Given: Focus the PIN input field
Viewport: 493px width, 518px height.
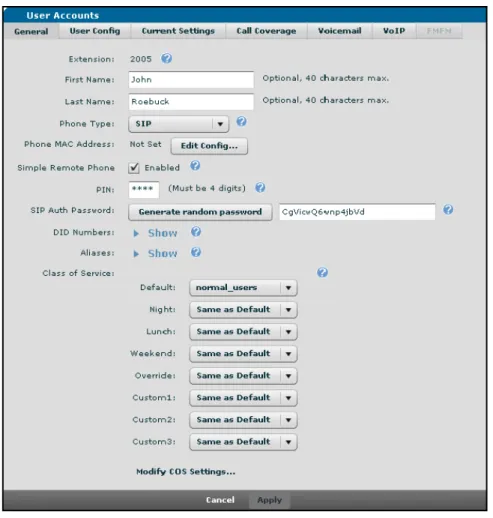Looking at the screenshot, I should pyautogui.click(x=144, y=190).
